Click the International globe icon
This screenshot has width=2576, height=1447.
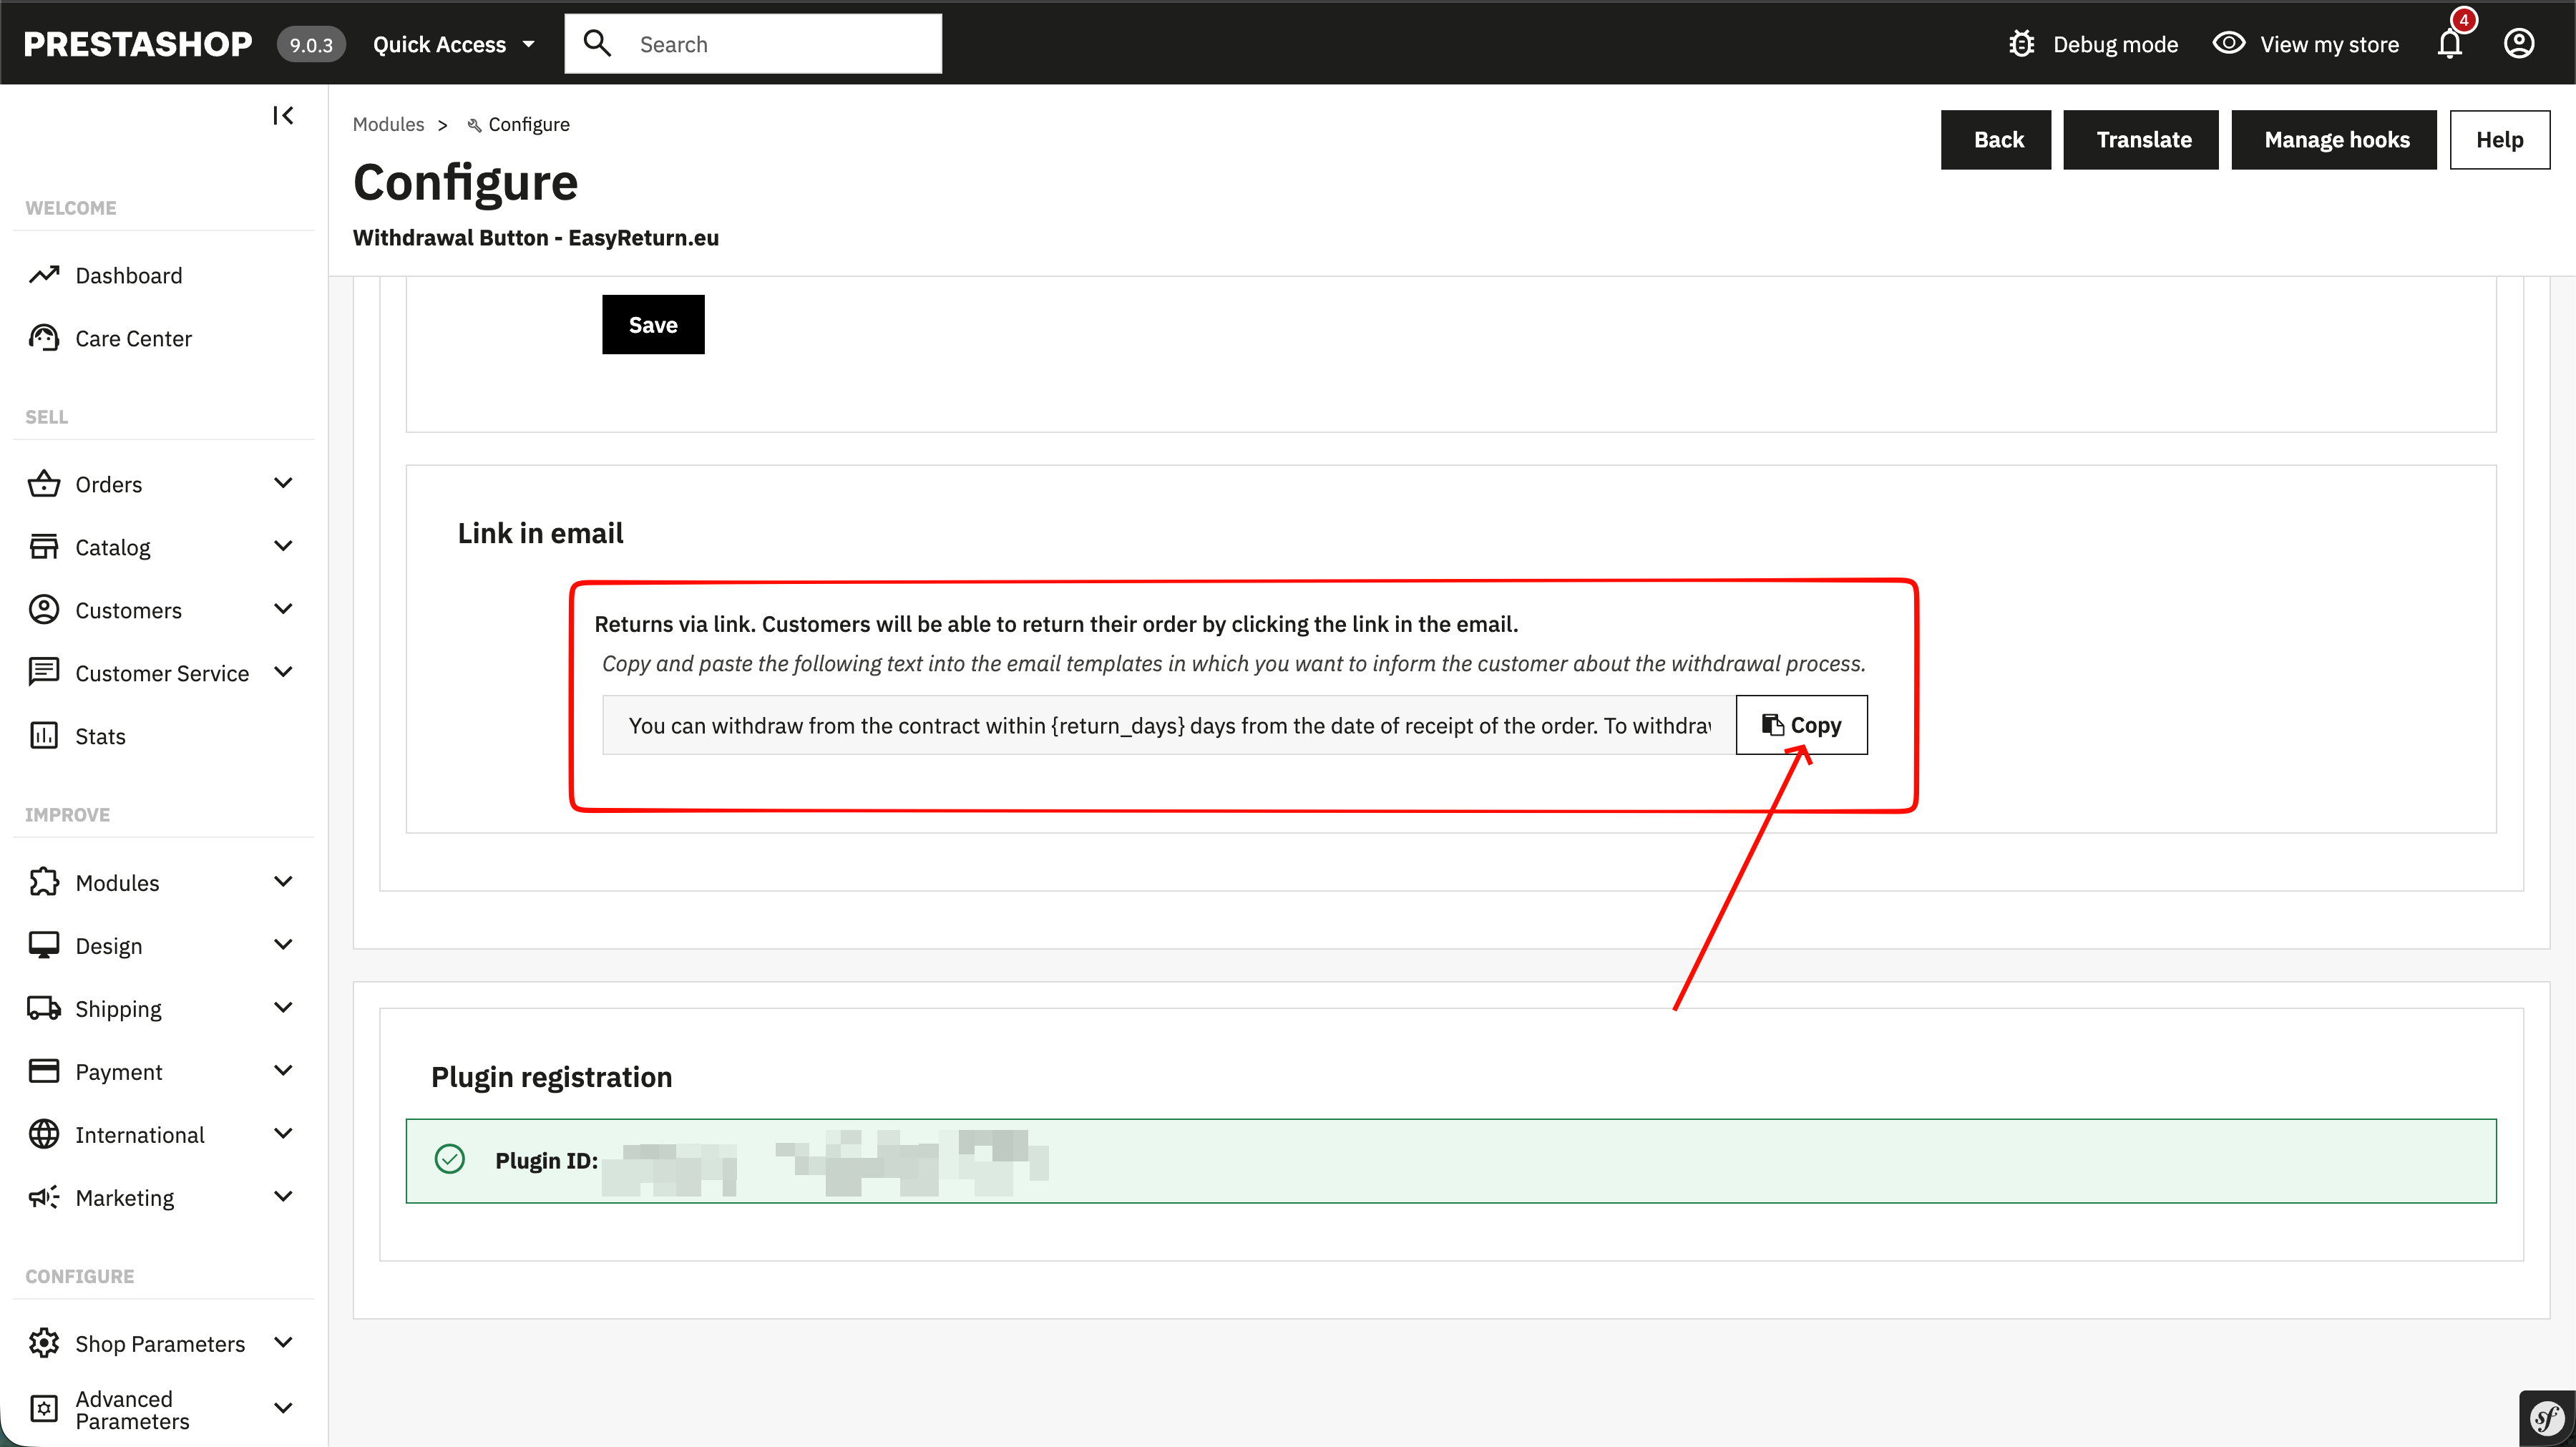coord(44,1134)
